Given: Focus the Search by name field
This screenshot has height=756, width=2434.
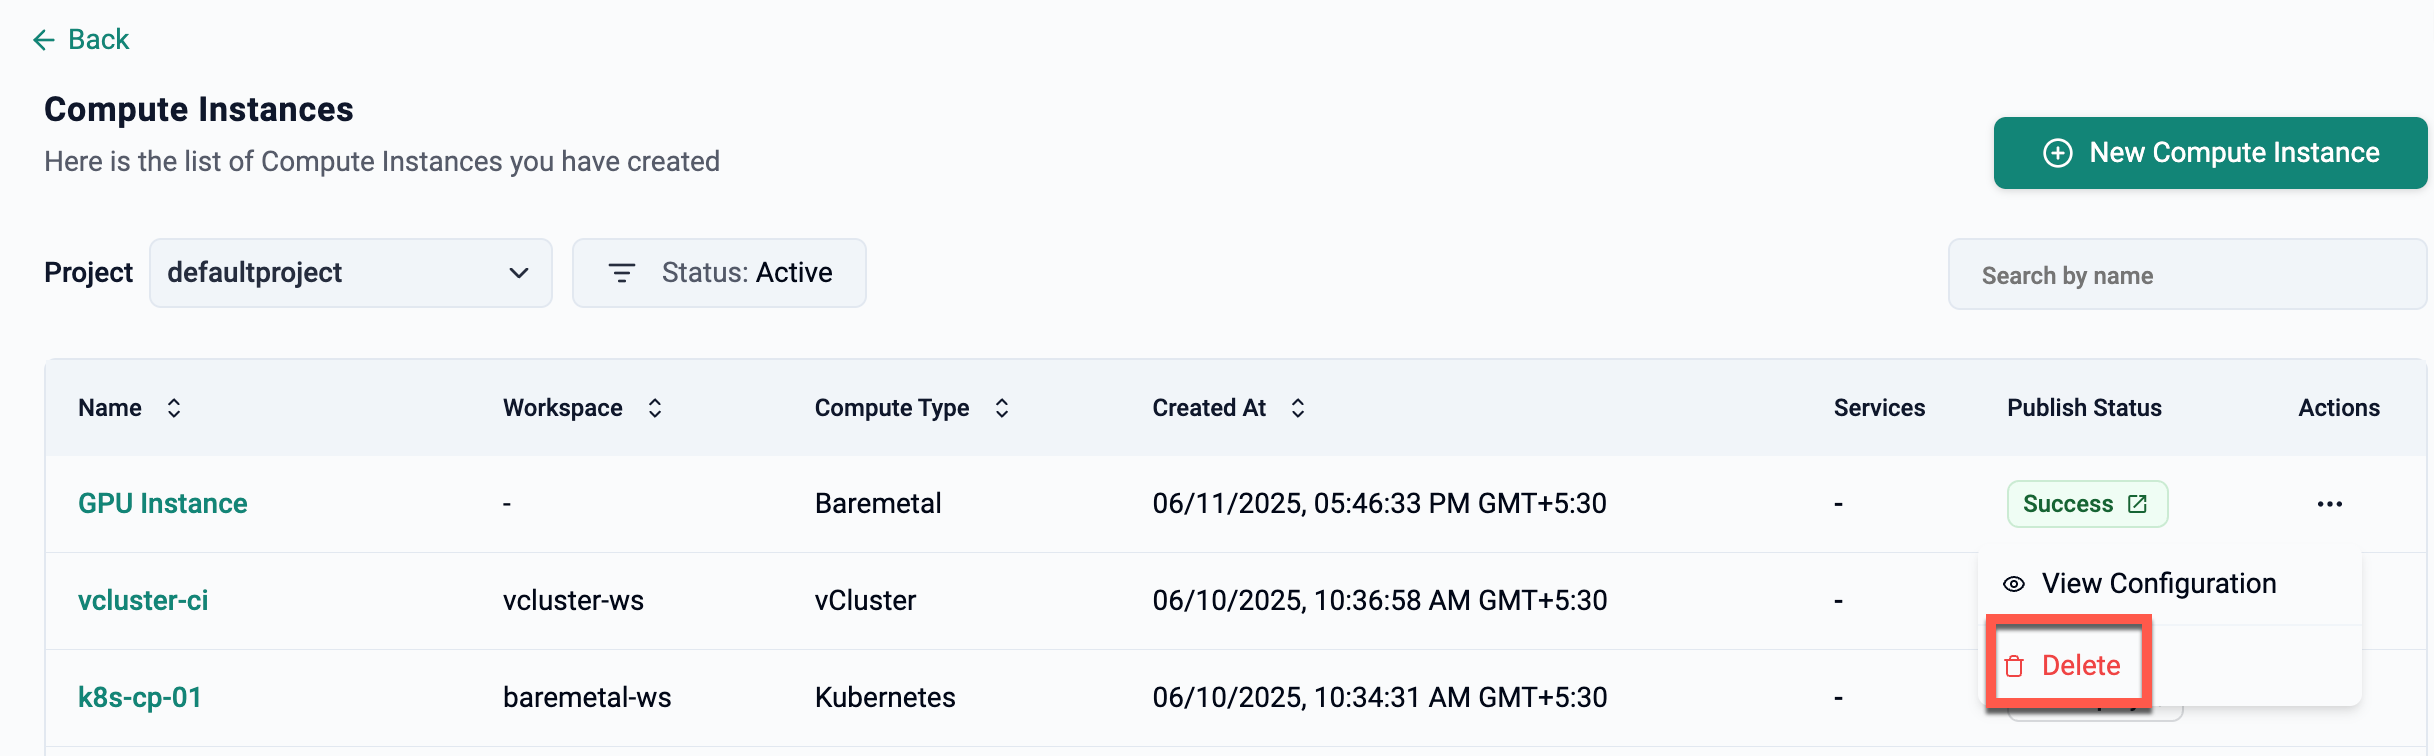Looking at the screenshot, I should tap(2187, 275).
